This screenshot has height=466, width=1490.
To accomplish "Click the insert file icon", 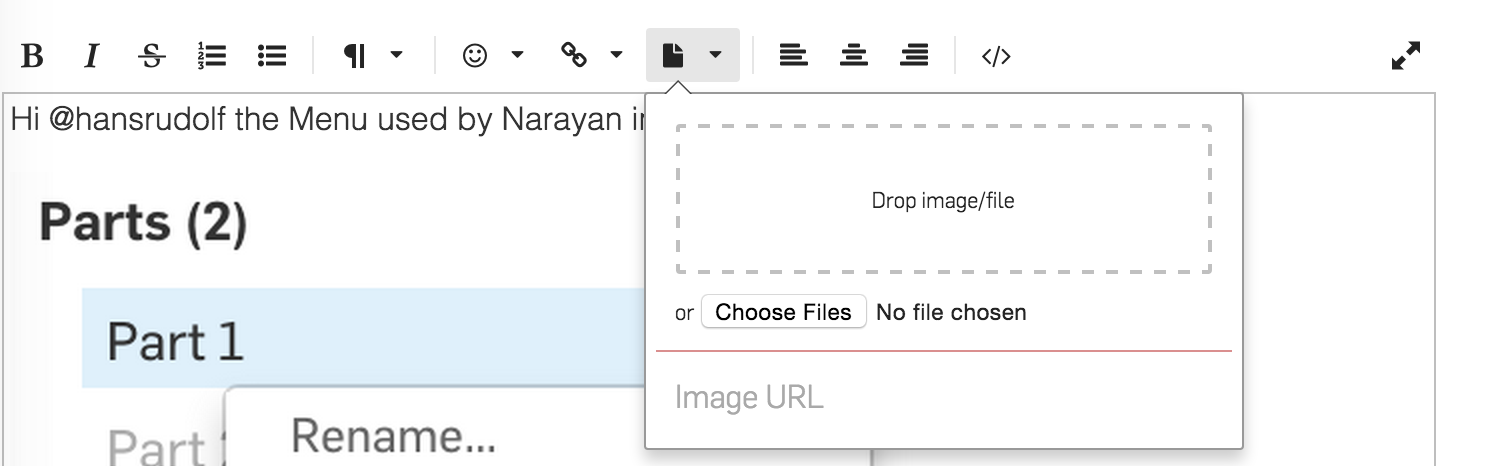I will (673, 56).
